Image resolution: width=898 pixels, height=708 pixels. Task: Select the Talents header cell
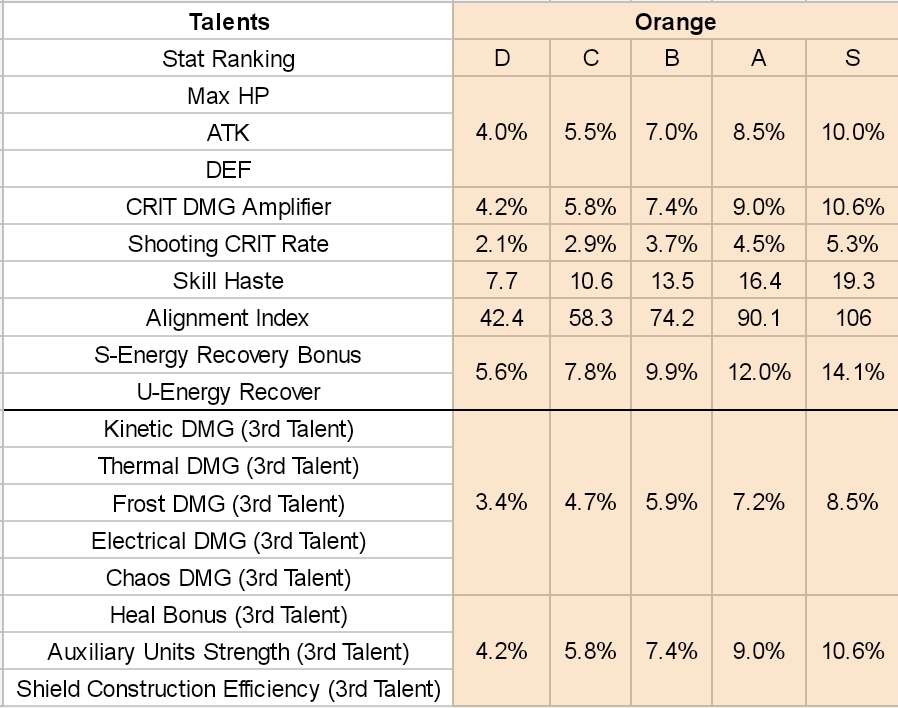[228, 21]
